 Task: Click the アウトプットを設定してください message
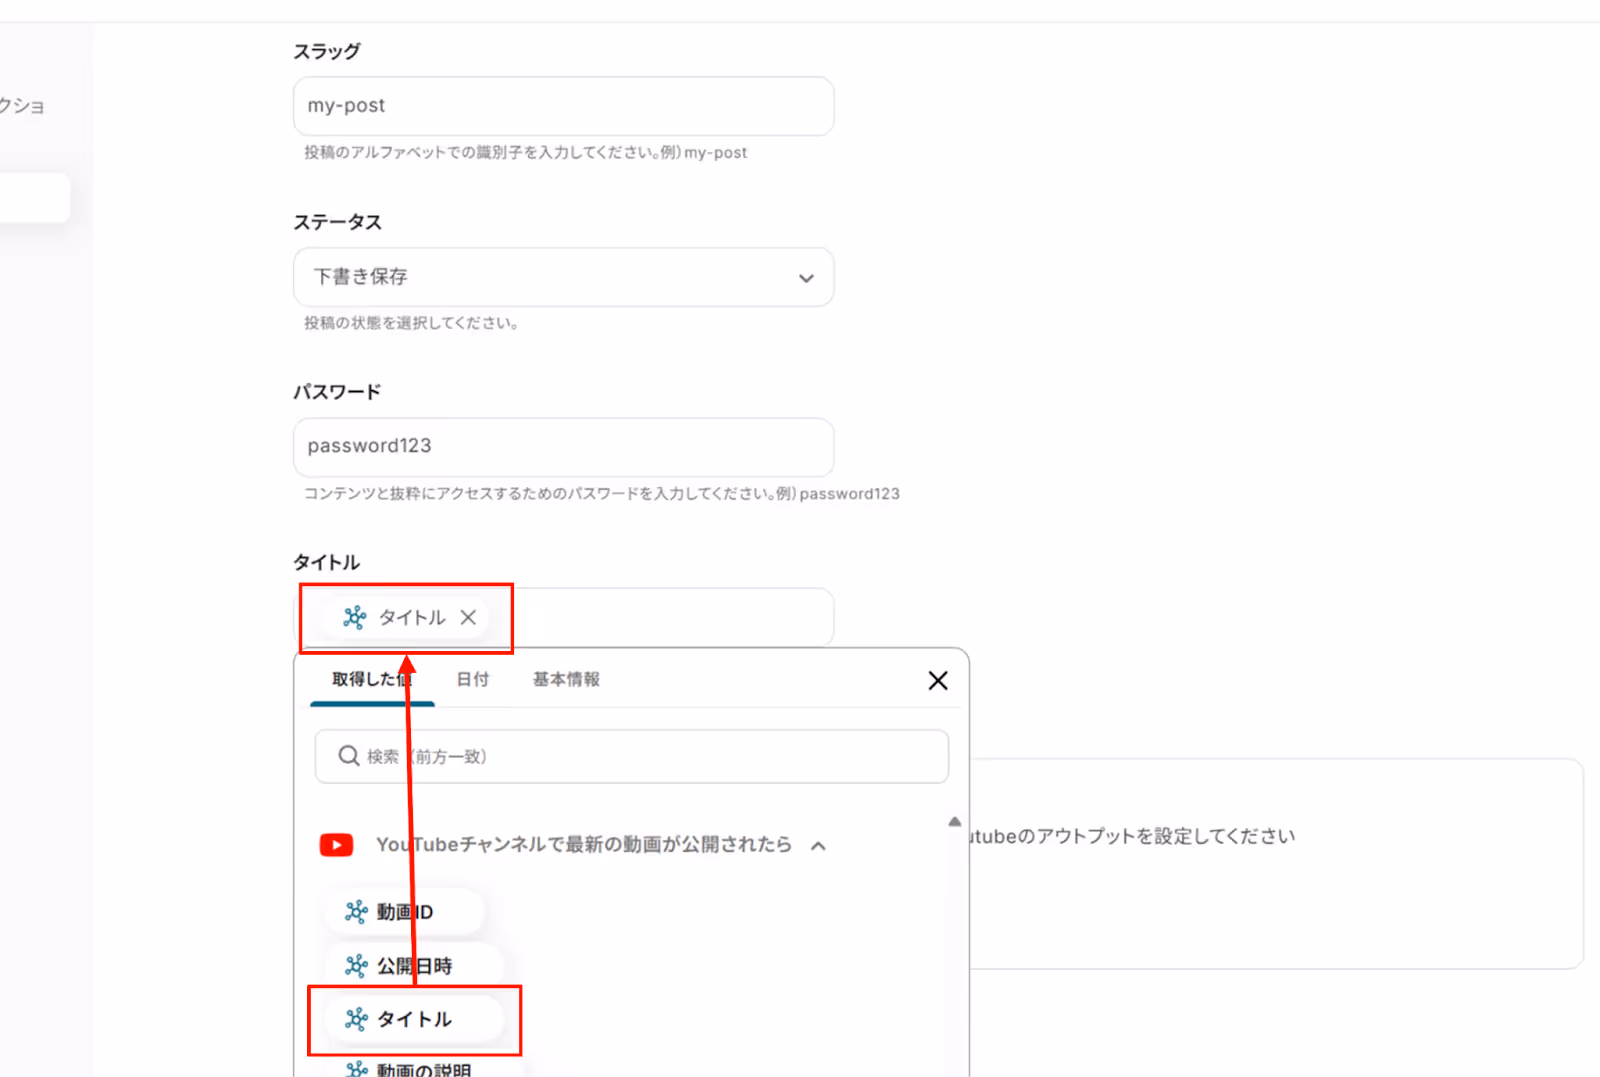(x=1134, y=836)
